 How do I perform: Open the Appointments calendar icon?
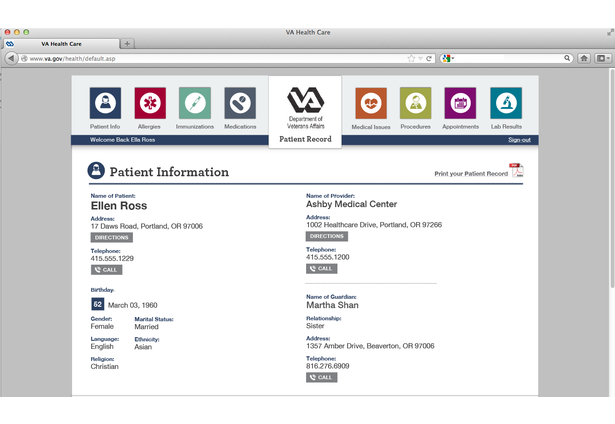coord(460,103)
